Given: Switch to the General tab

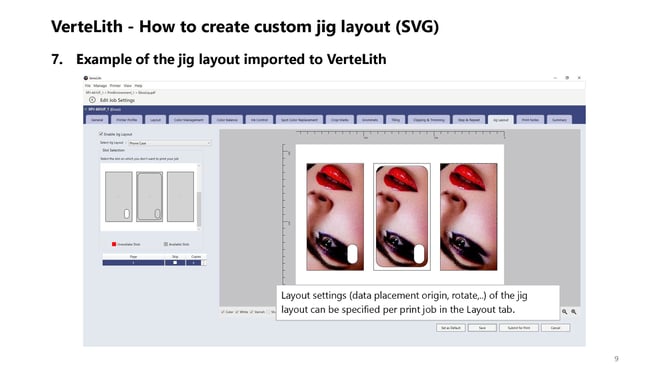Looking at the screenshot, I should pyautogui.click(x=97, y=120).
